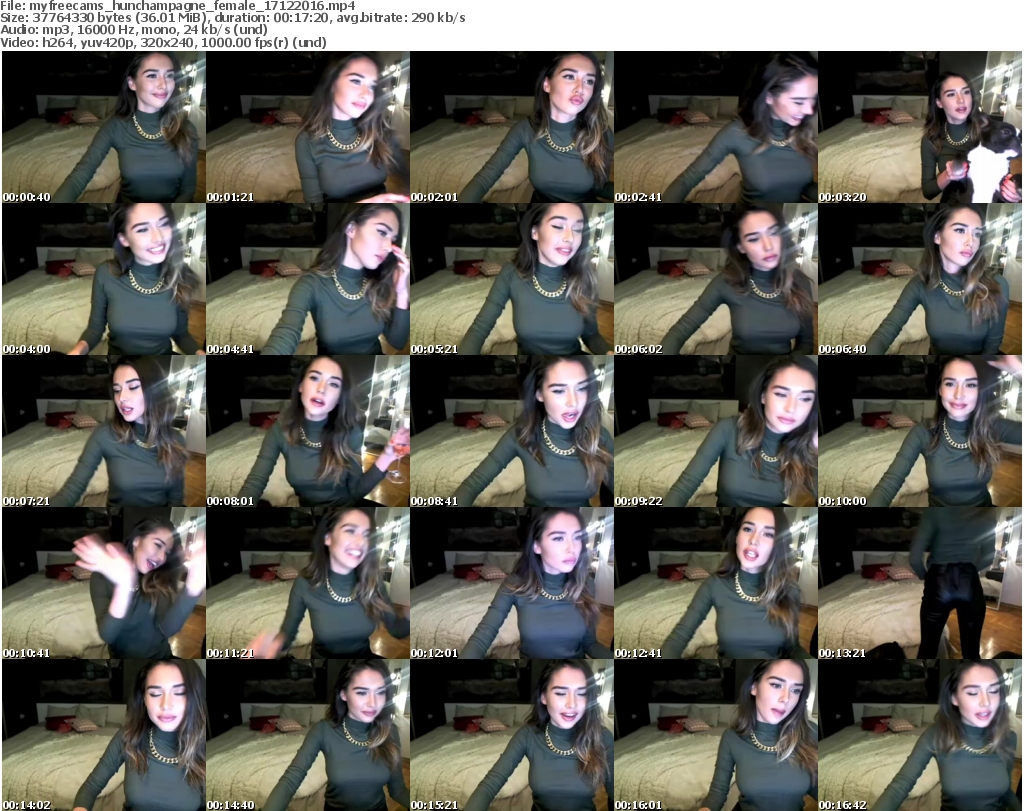Click the 'Video: h264, yuv420p' header line
The width and height of the screenshot is (1024, 811).
tap(163, 42)
